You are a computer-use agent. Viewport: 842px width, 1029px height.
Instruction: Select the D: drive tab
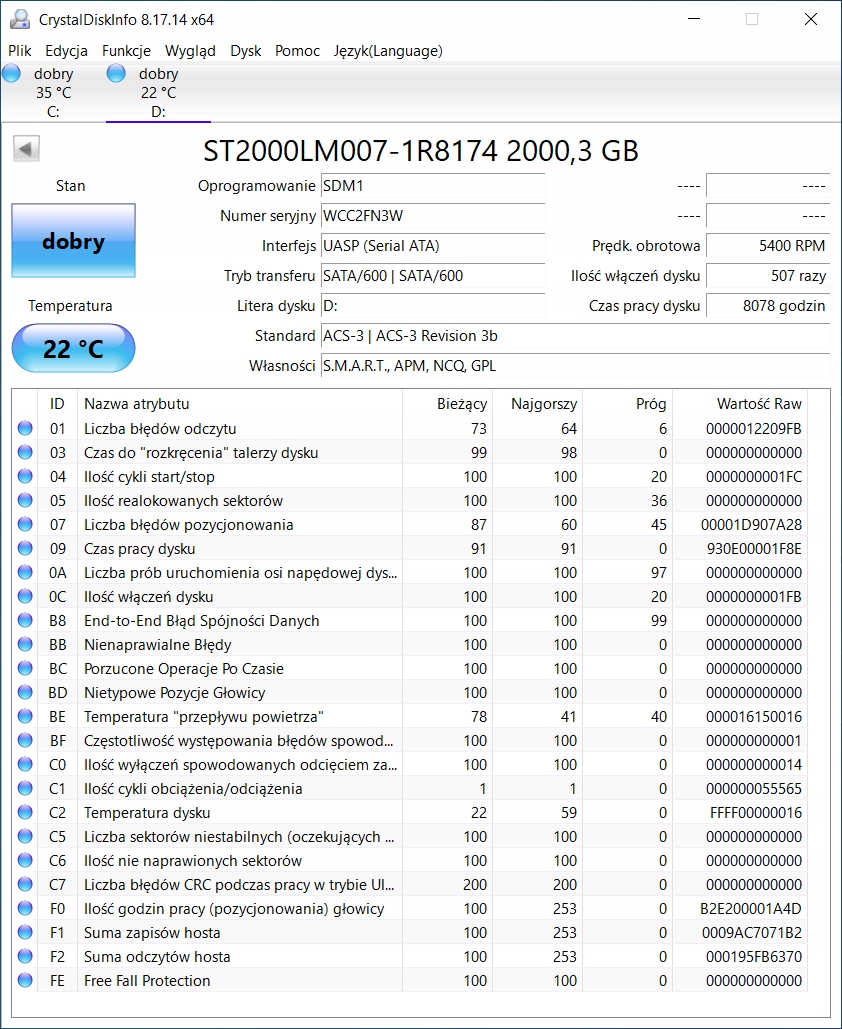tap(157, 93)
